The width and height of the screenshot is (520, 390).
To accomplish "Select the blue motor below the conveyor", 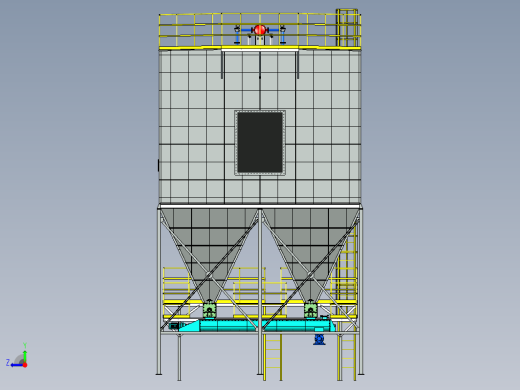I will (319, 339).
